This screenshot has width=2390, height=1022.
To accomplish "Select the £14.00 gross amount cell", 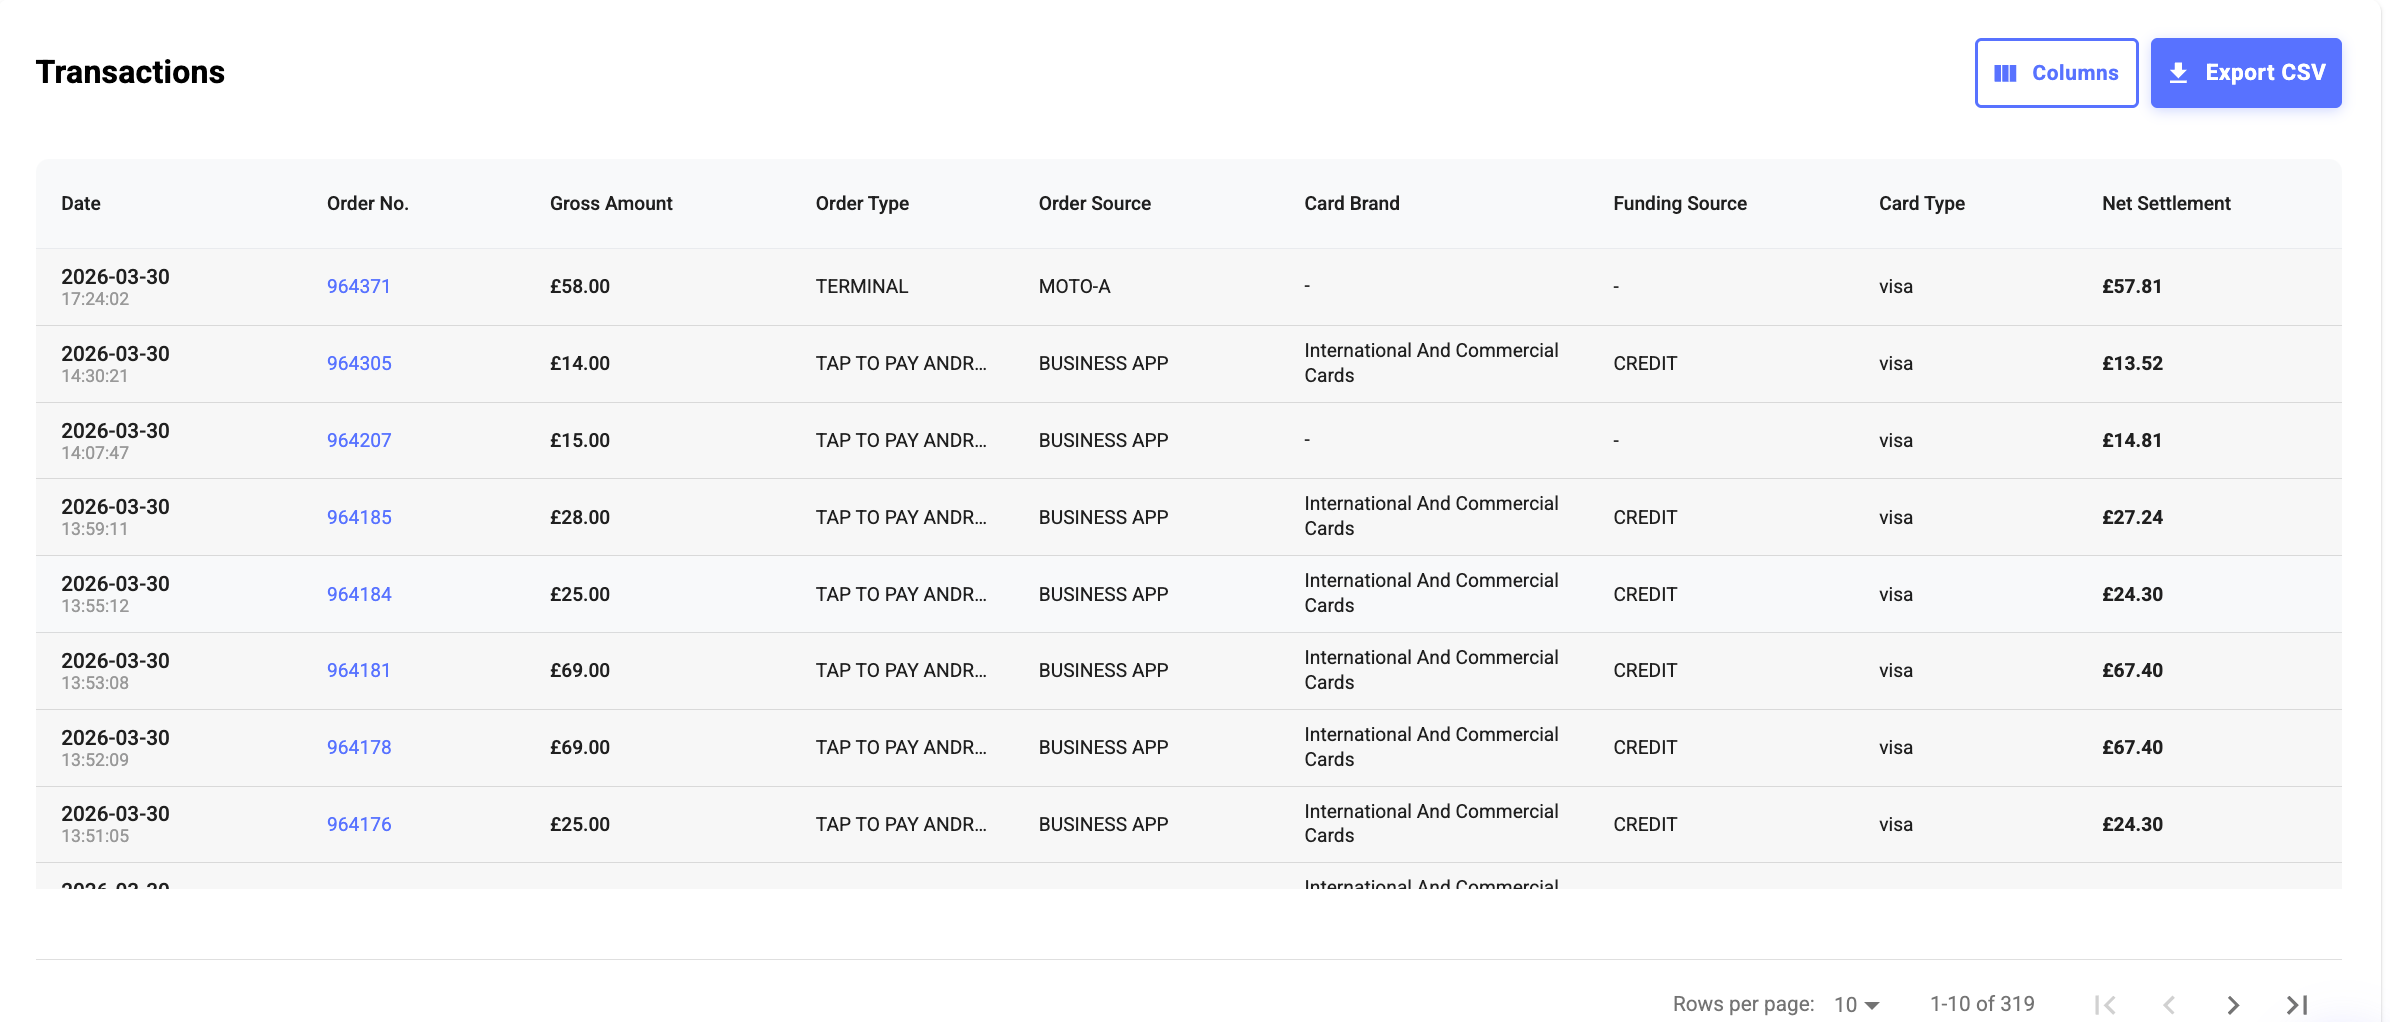I will [x=580, y=364].
